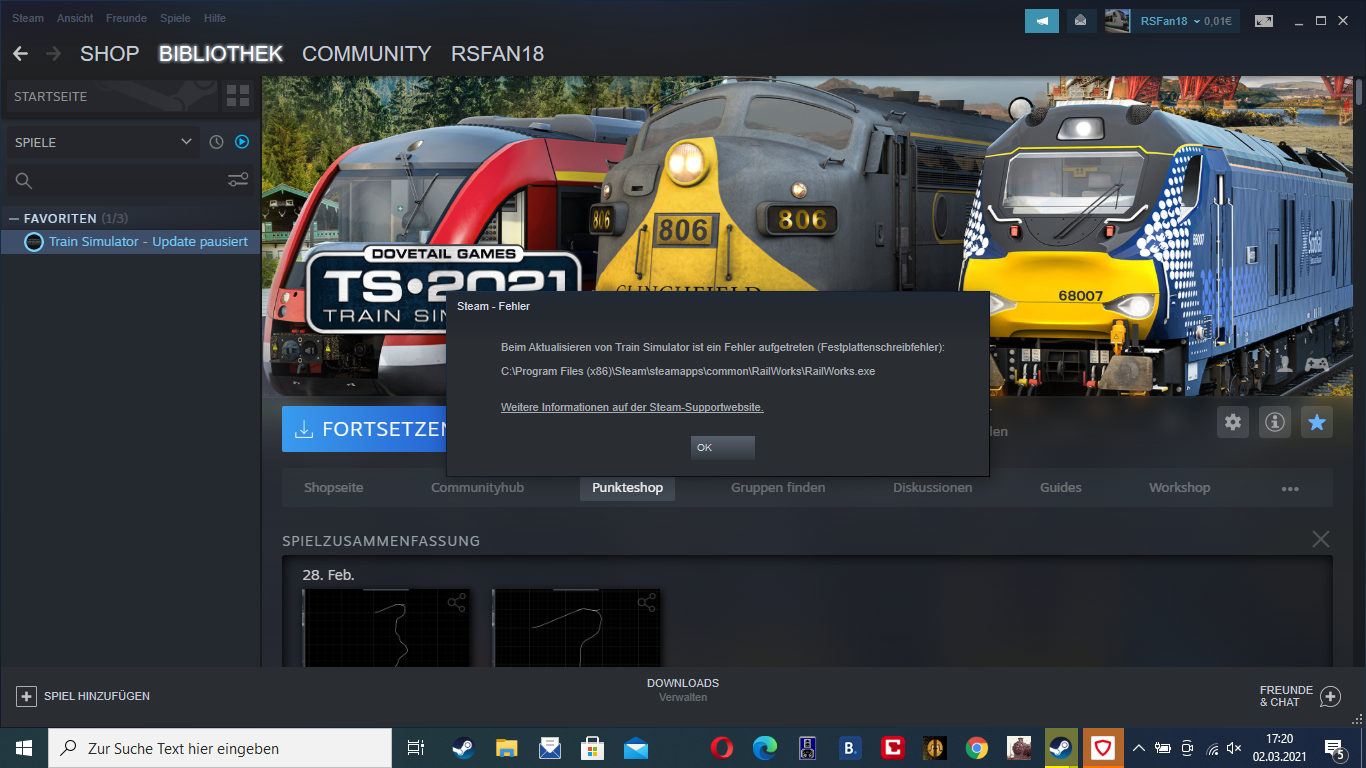The width and height of the screenshot is (1366, 768).
Task: Open the three-dots more options menu
Action: [x=1290, y=489]
